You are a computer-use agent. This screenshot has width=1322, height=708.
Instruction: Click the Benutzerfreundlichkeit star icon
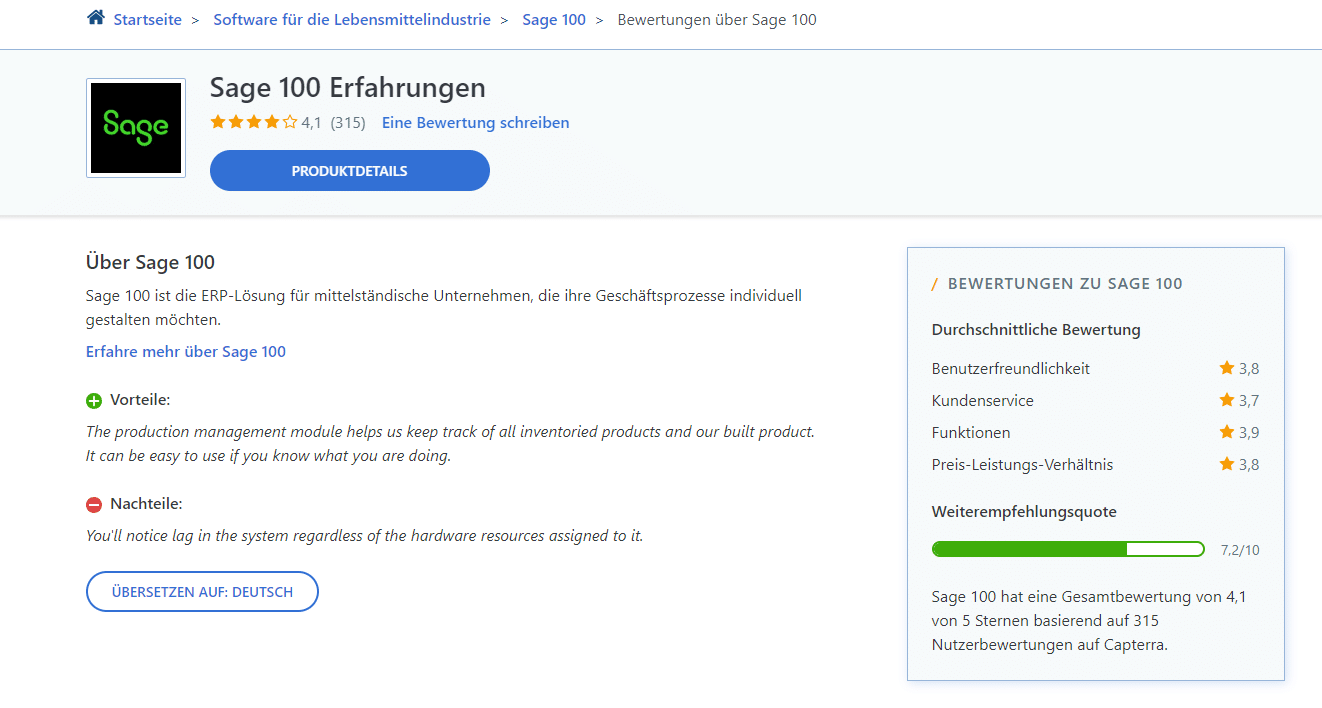coord(1227,368)
